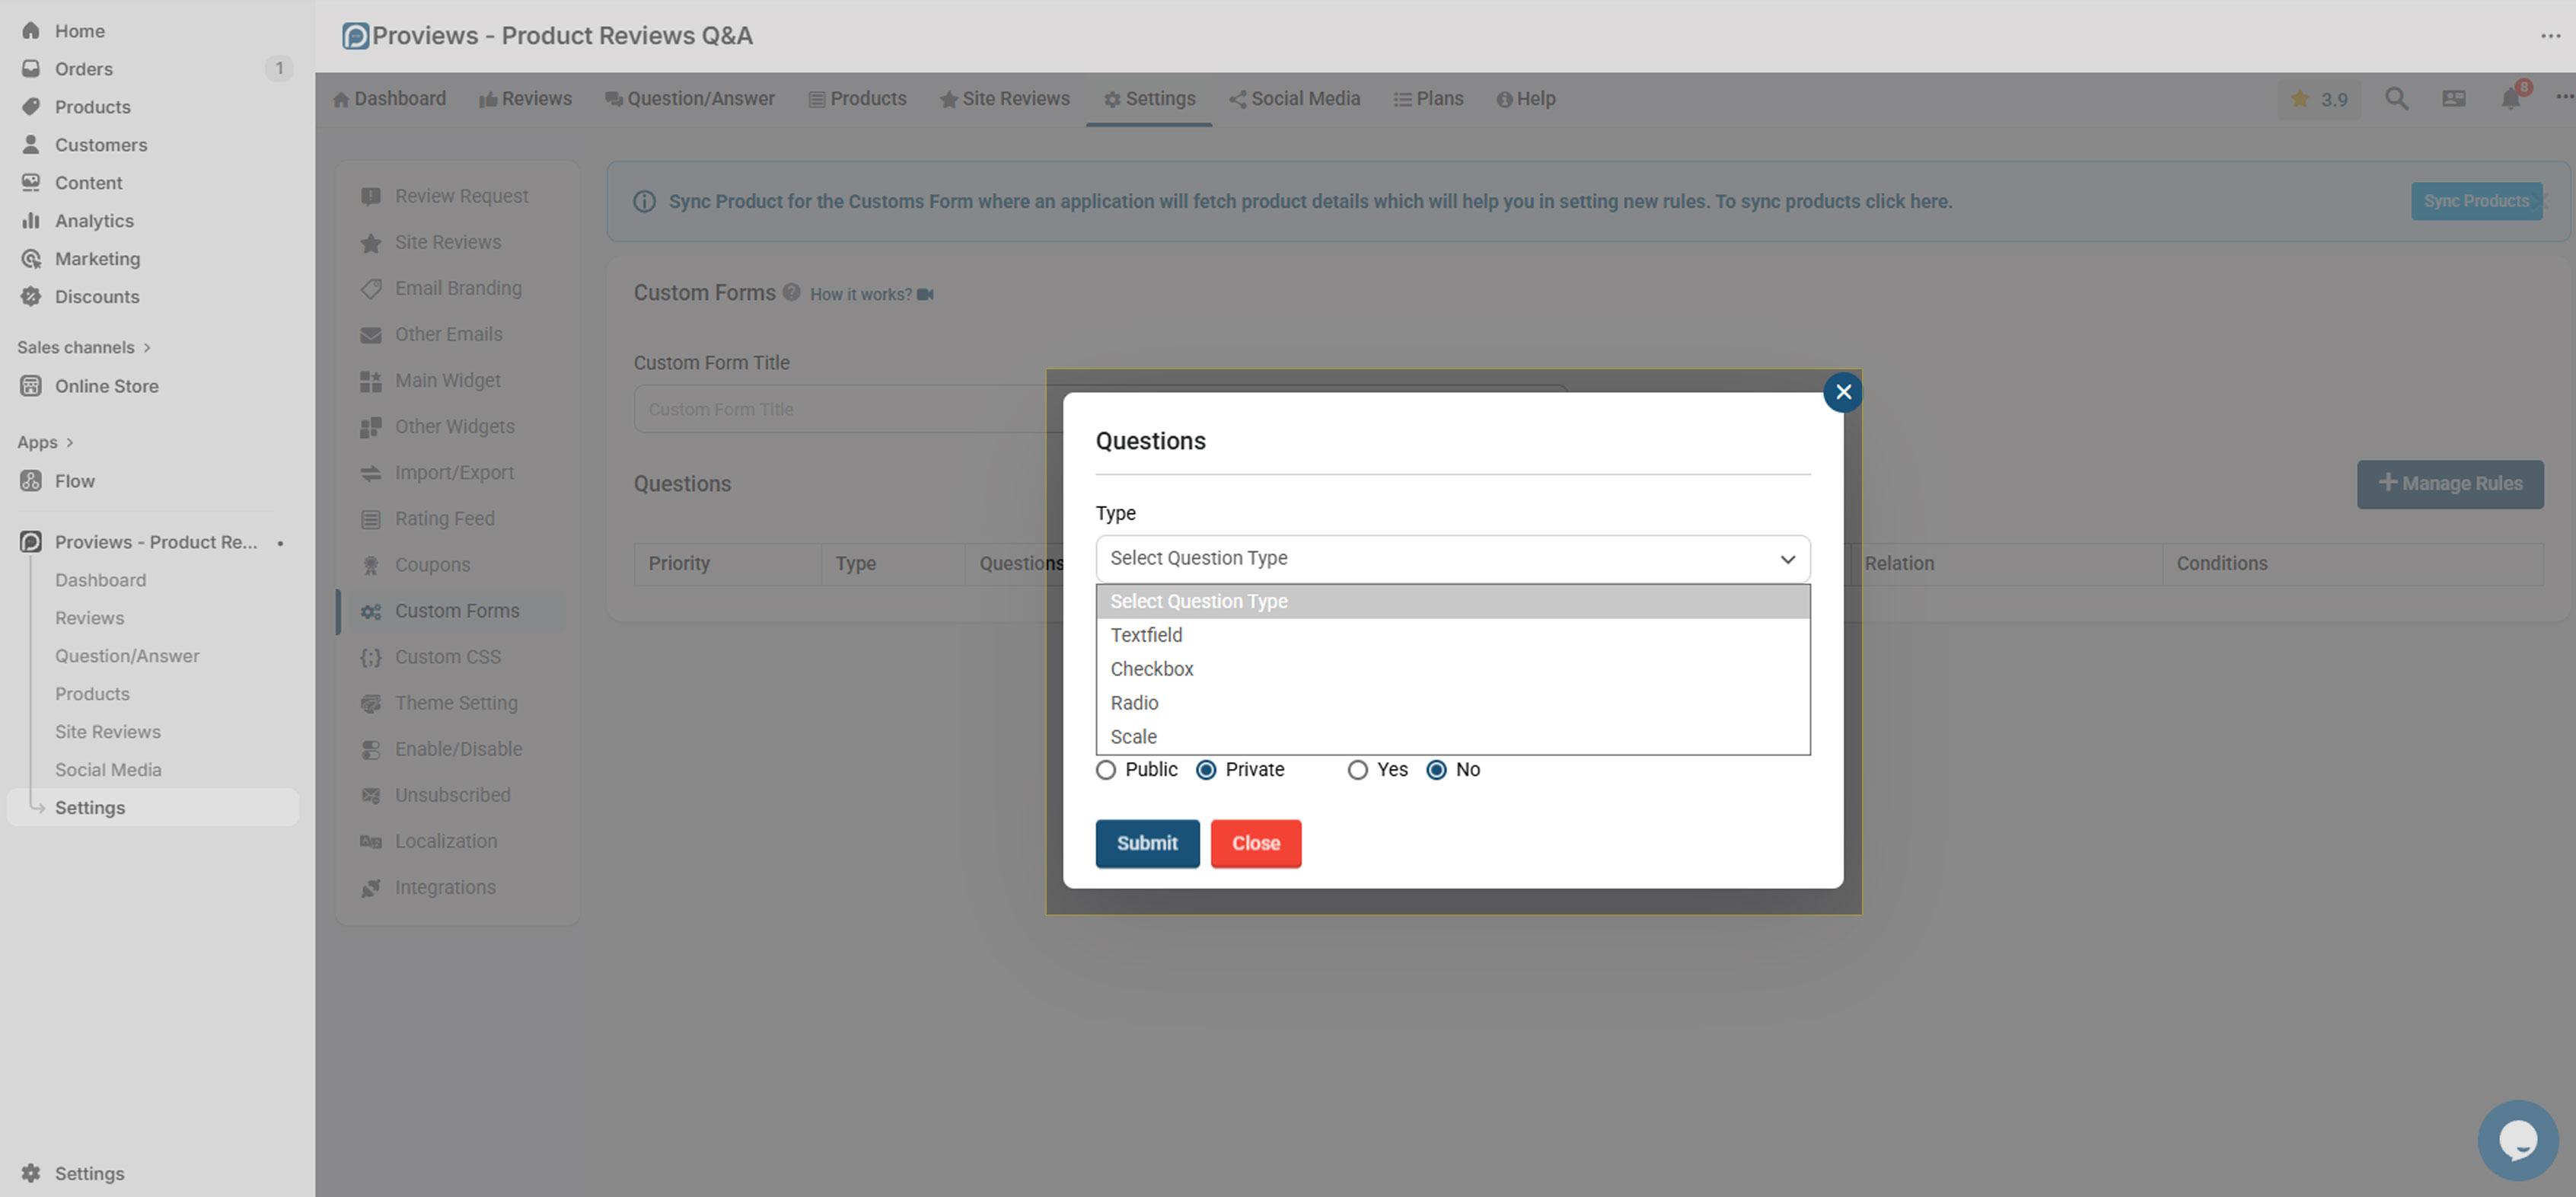Open the Theme Setting section

click(455, 703)
